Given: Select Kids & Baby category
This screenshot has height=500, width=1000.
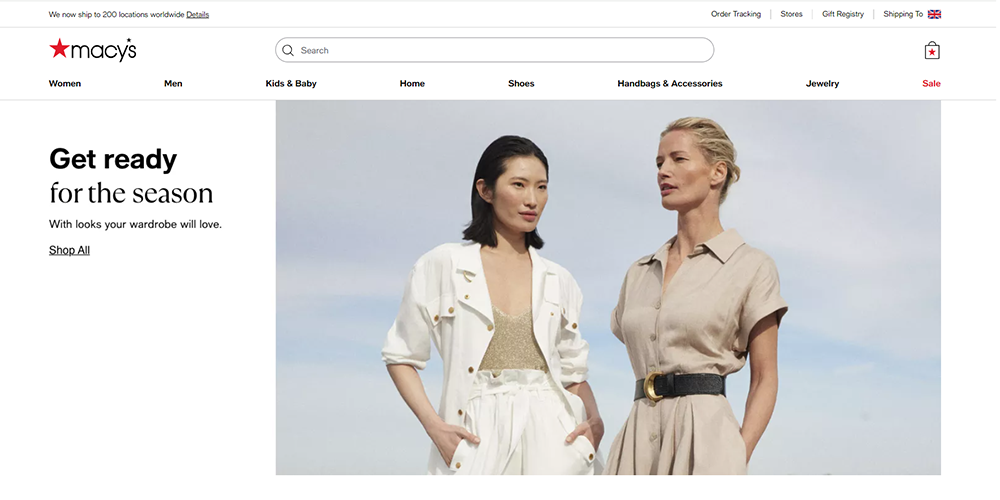Looking at the screenshot, I should (291, 84).
